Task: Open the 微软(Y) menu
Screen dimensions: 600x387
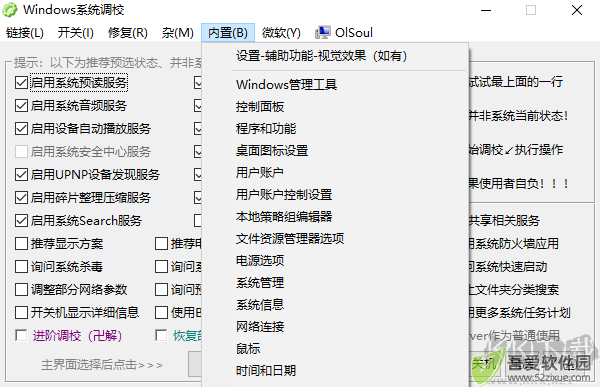Action: [281, 33]
